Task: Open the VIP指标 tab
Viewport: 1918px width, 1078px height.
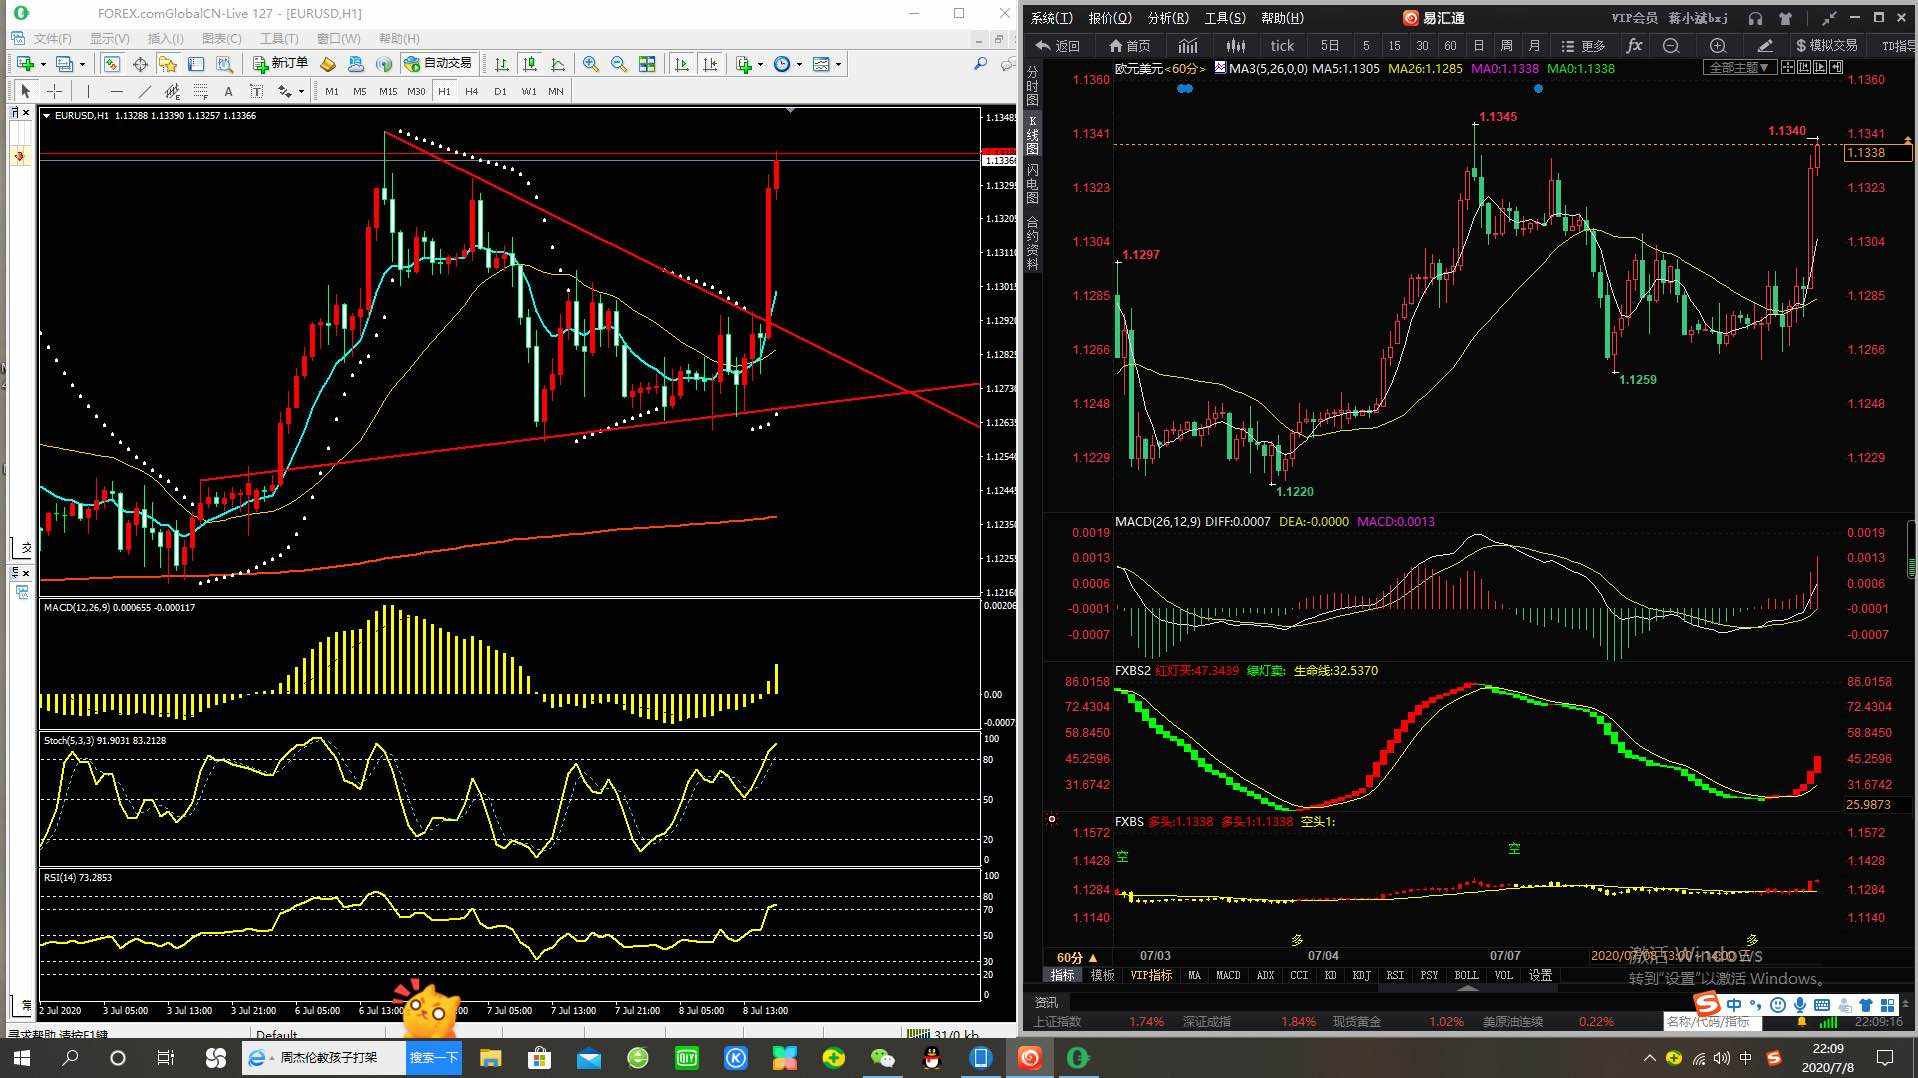Action: (x=1151, y=975)
